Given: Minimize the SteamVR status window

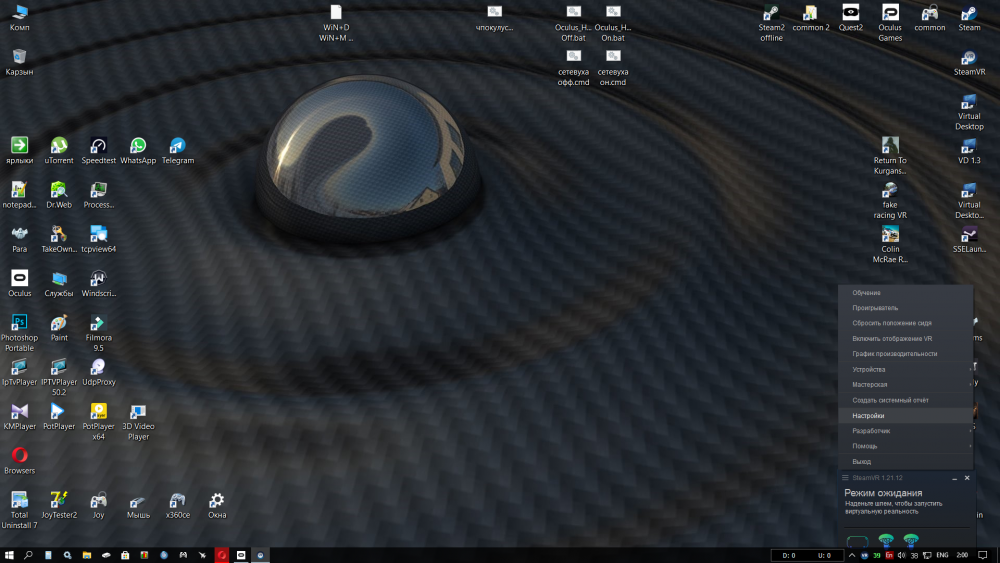Looking at the screenshot, I should pyautogui.click(x=955, y=478).
